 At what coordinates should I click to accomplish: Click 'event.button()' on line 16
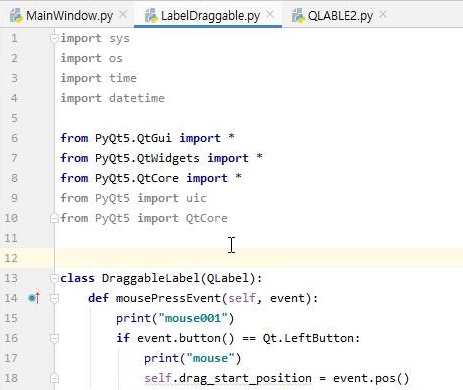point(186,338)
